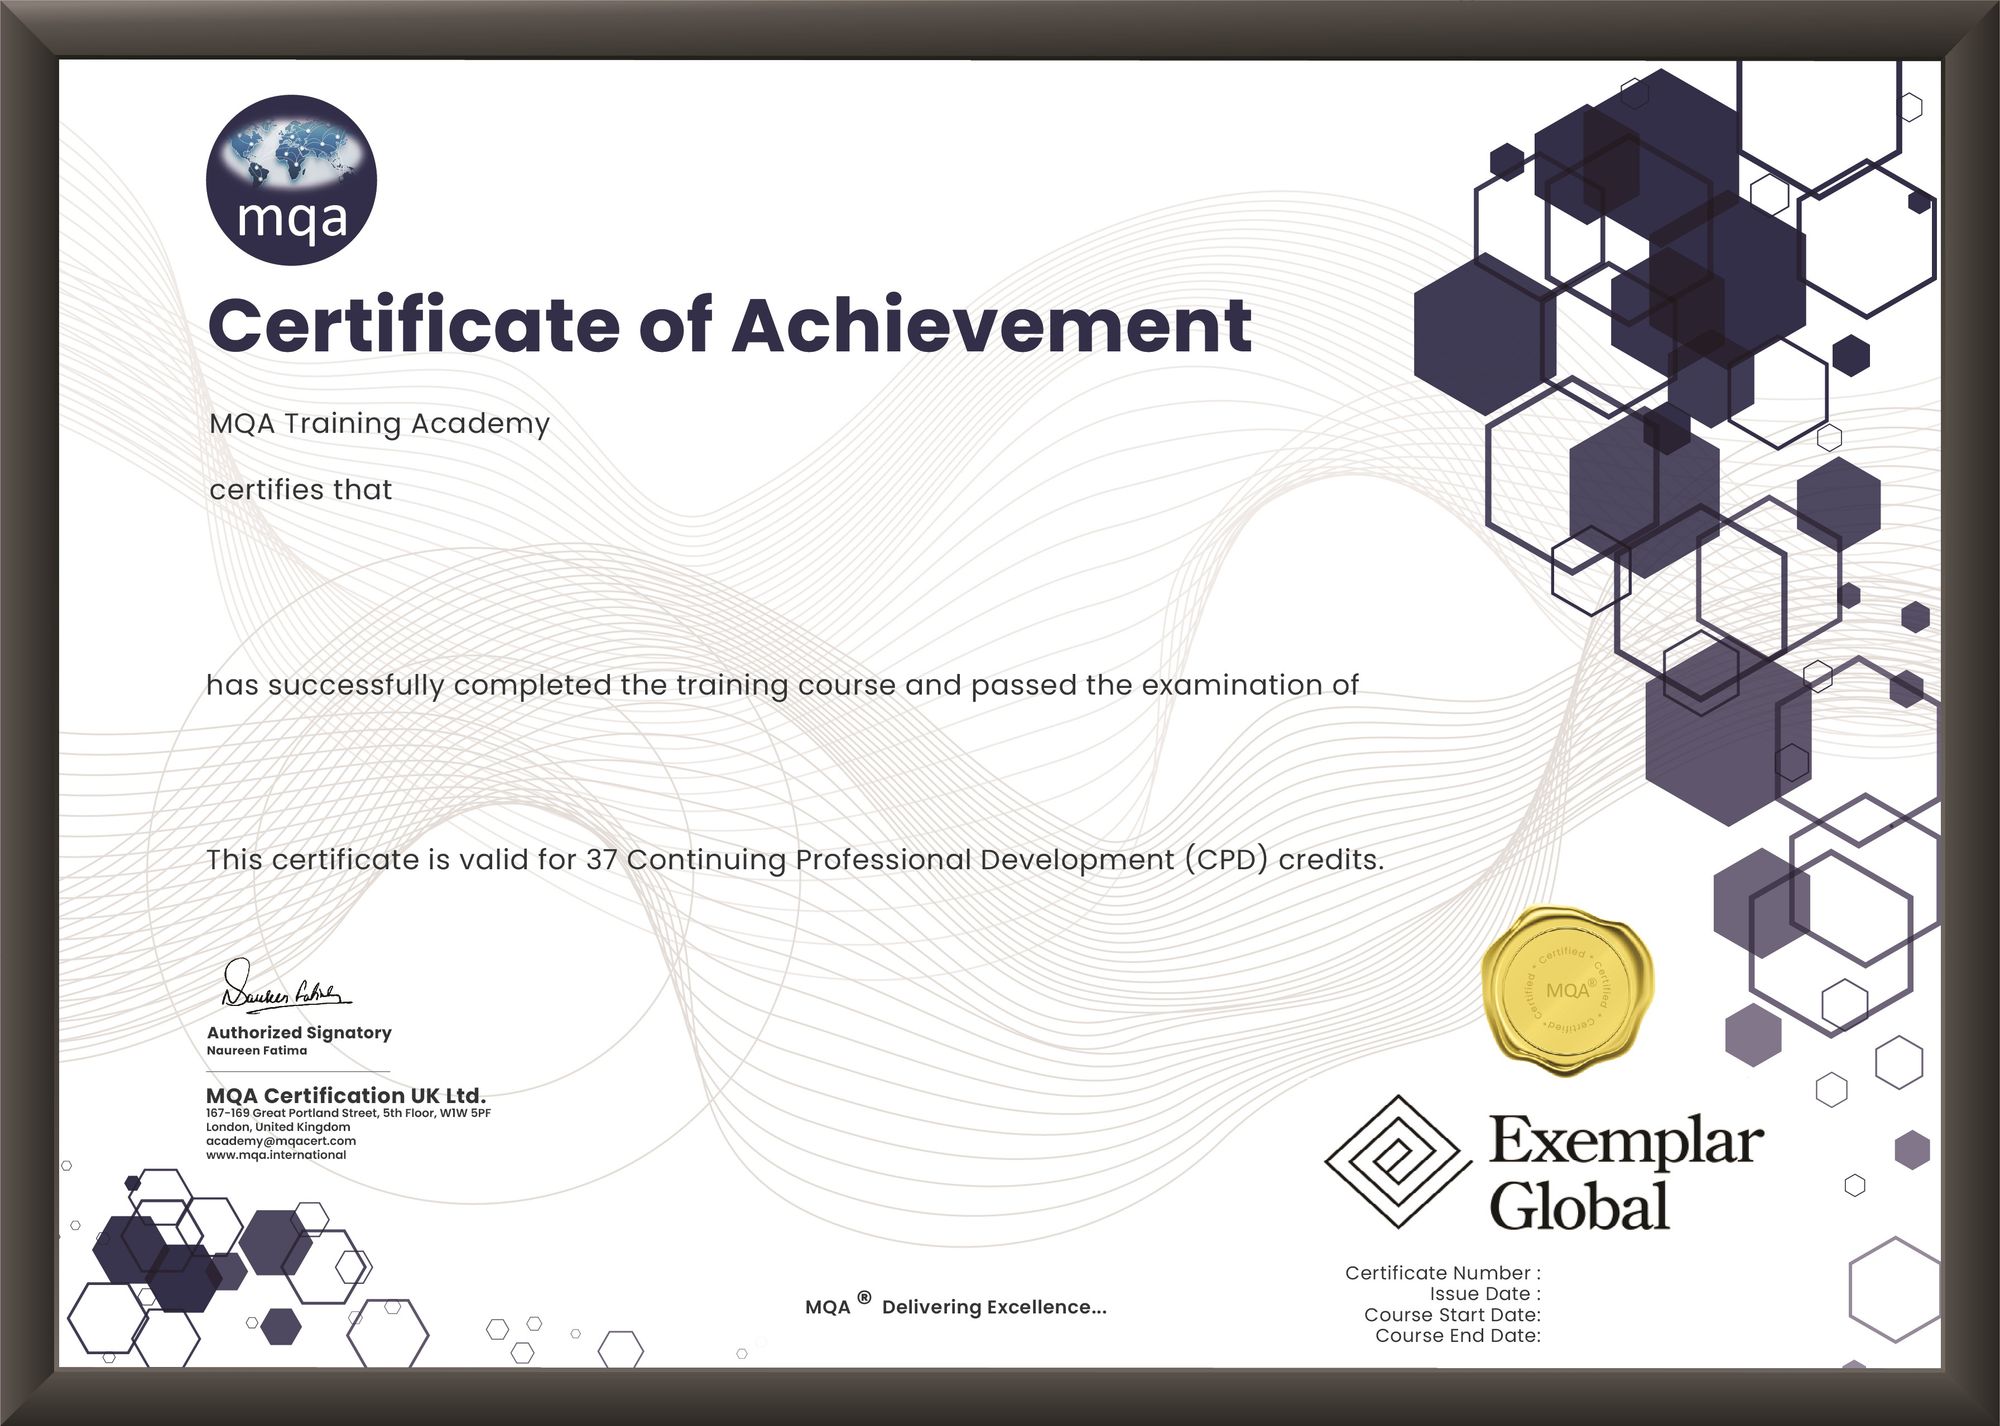Screen dimensions: 2000x1426
Task: Open the www.mqa.international website link
Action: tap(276, 1155)
